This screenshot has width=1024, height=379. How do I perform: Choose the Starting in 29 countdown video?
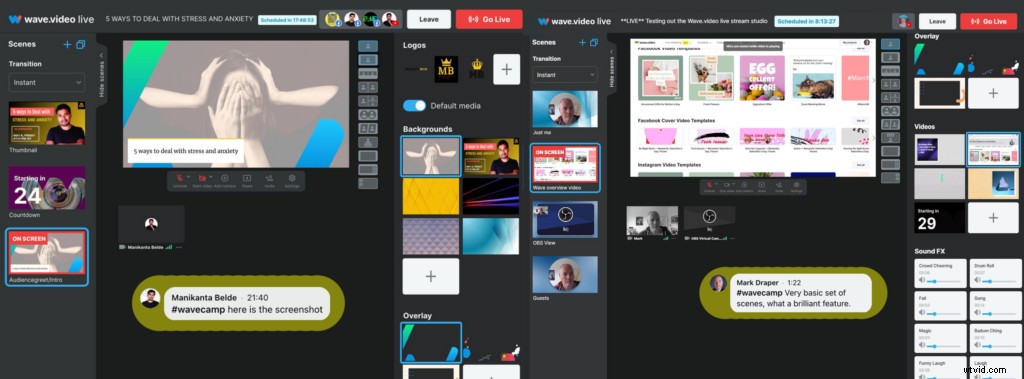tap(939, 218)
